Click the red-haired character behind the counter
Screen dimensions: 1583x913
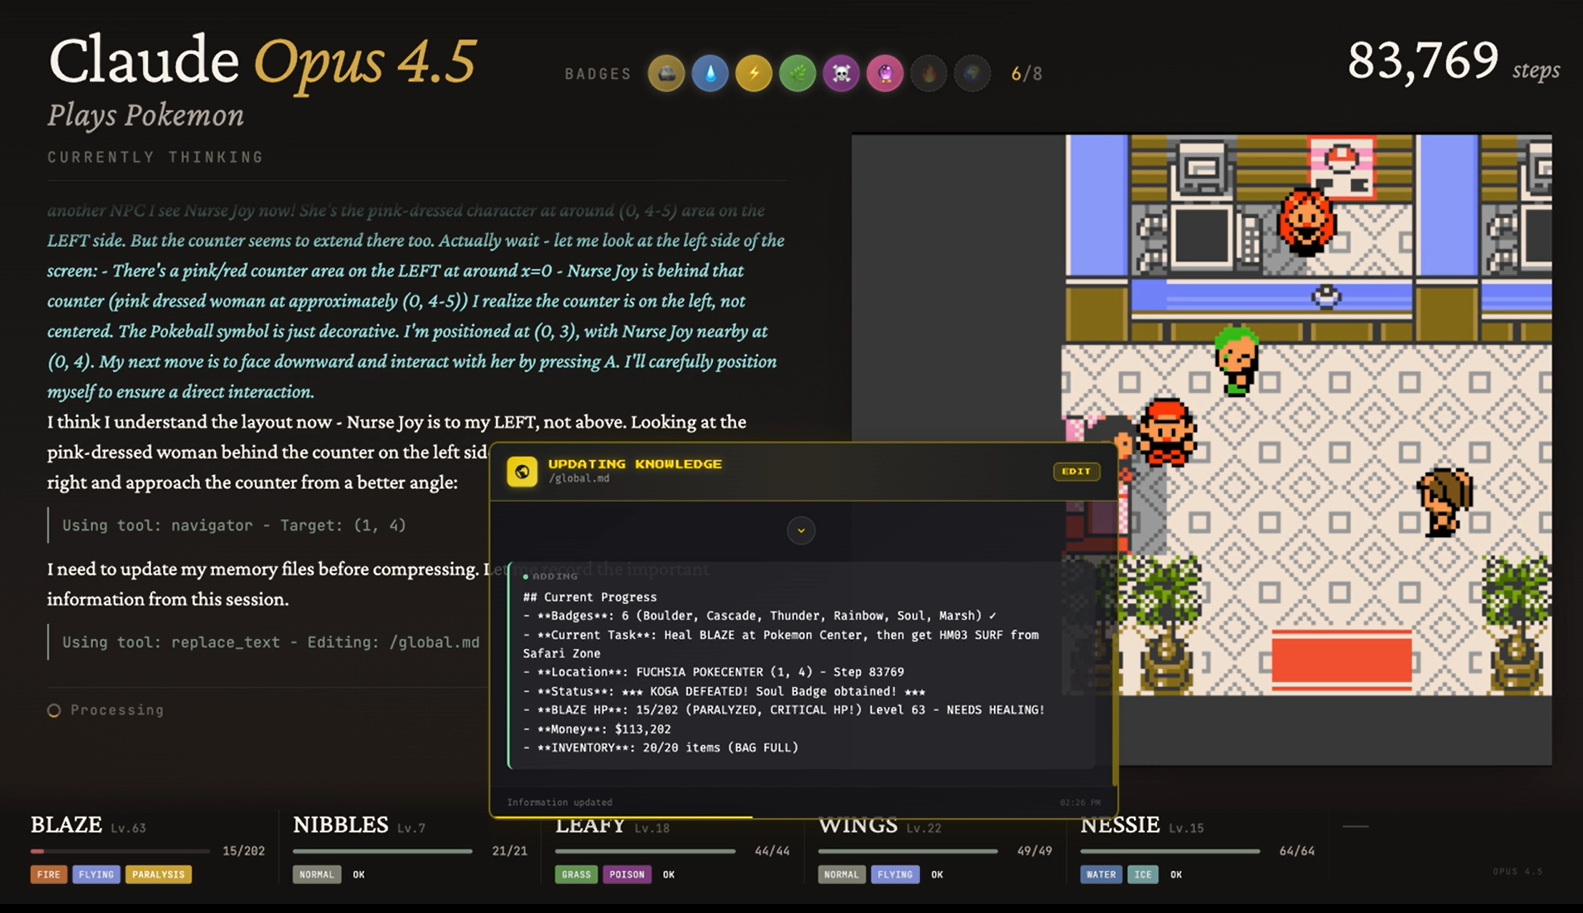pyautogui.click(x=1306, y=221)
